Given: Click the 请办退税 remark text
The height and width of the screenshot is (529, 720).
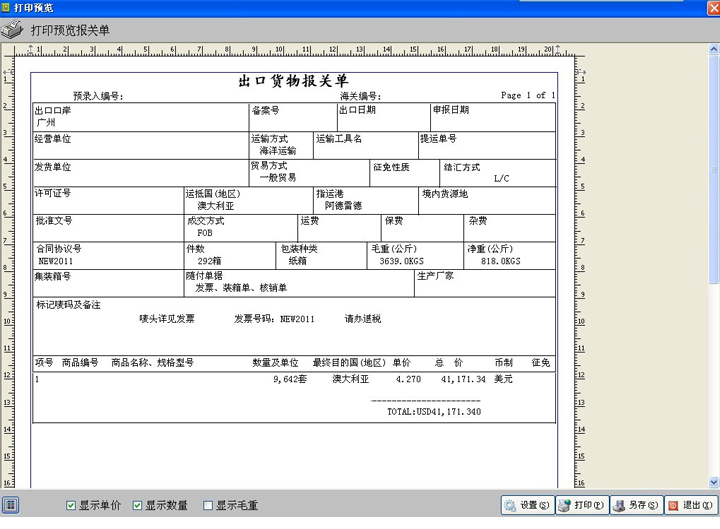Looking at the screenshot, I should click(x=363, y=319).
